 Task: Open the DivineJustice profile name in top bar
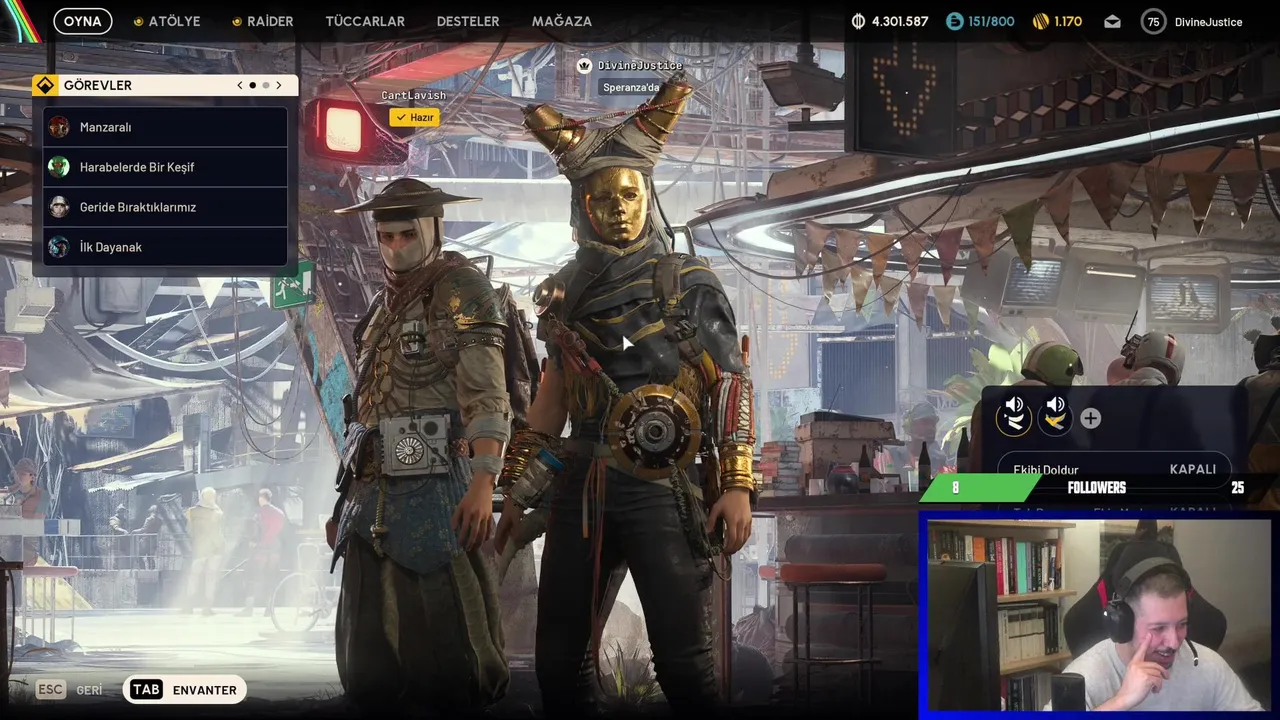tap(1208, 21)
